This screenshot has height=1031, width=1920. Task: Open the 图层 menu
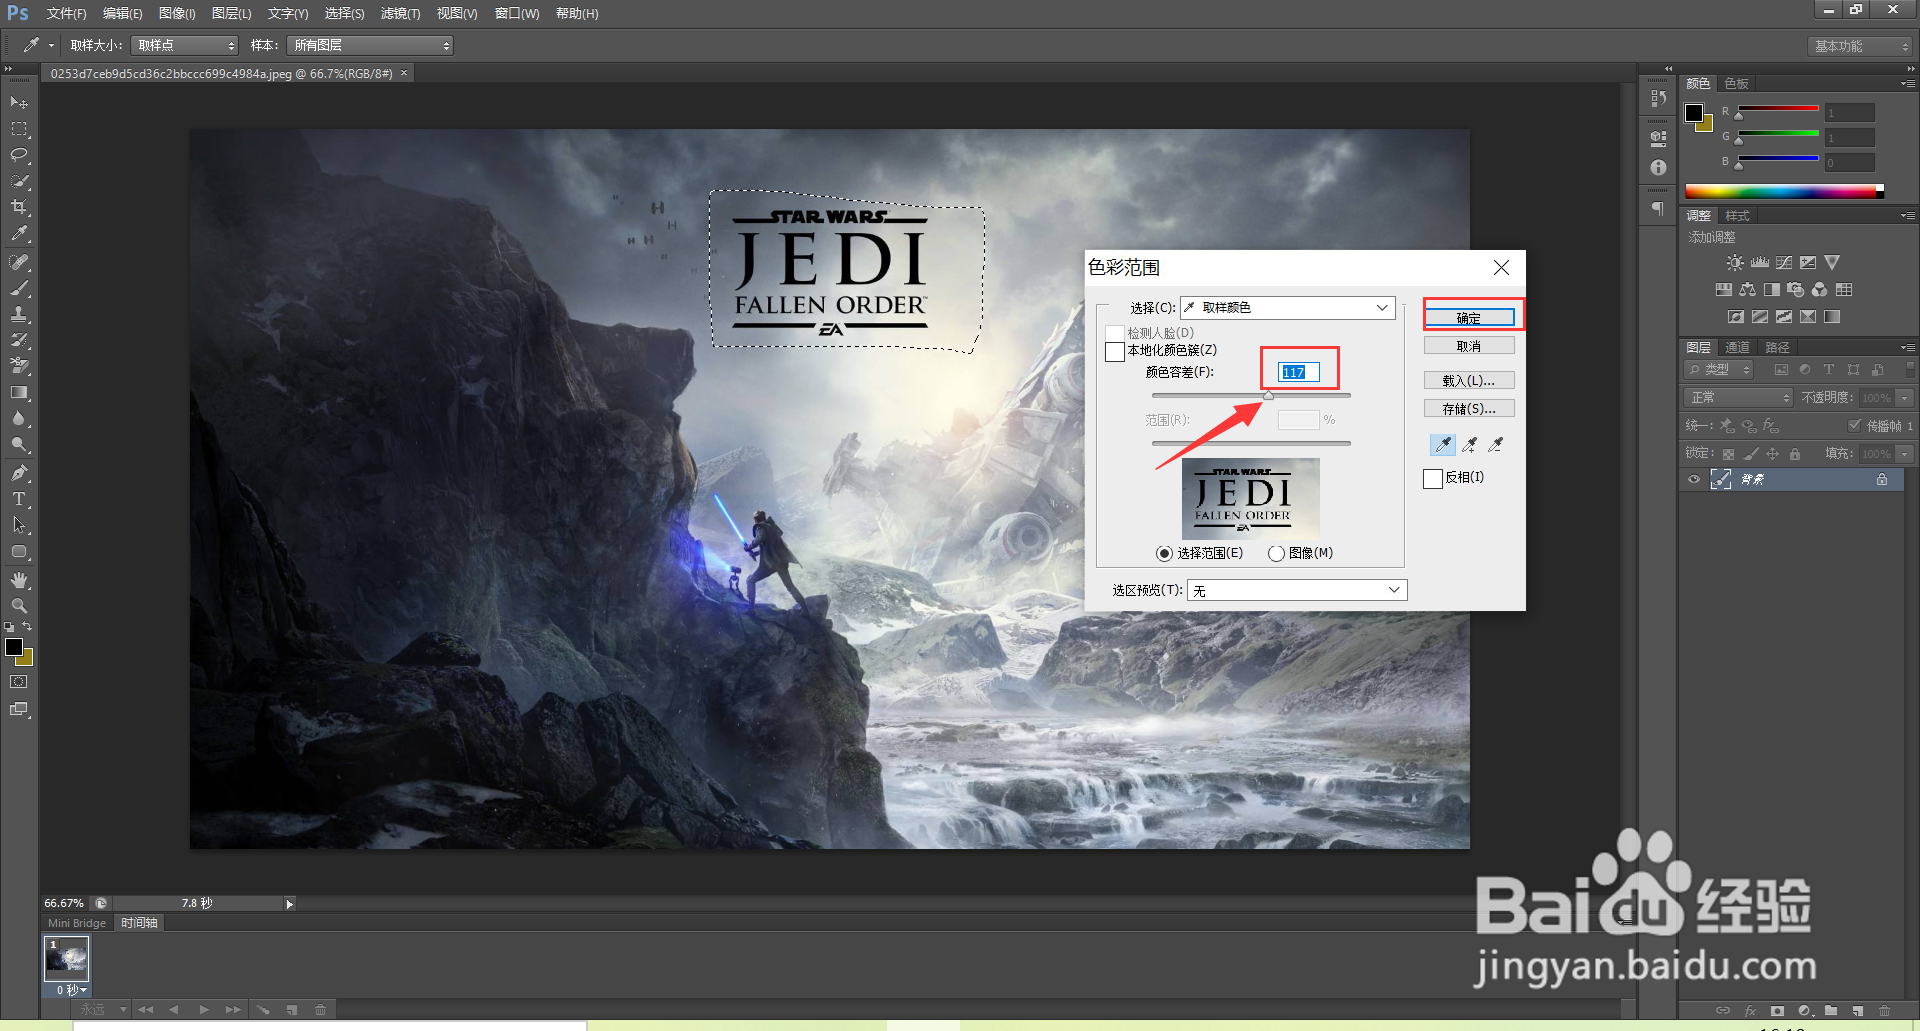click(231, 13)
